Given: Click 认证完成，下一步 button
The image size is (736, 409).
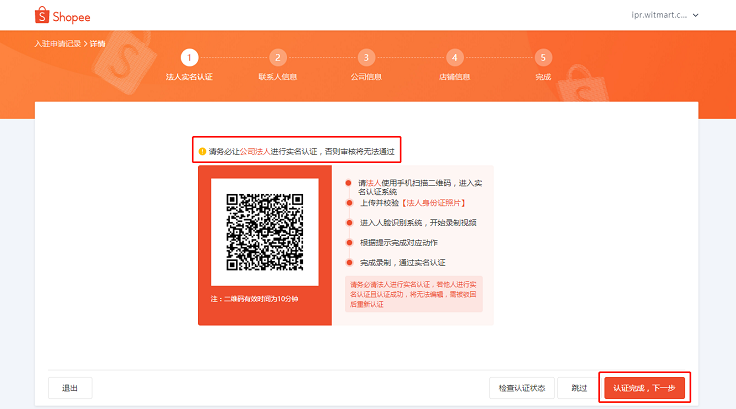Looking at the screenshot, I should click(x=644, y=388).
